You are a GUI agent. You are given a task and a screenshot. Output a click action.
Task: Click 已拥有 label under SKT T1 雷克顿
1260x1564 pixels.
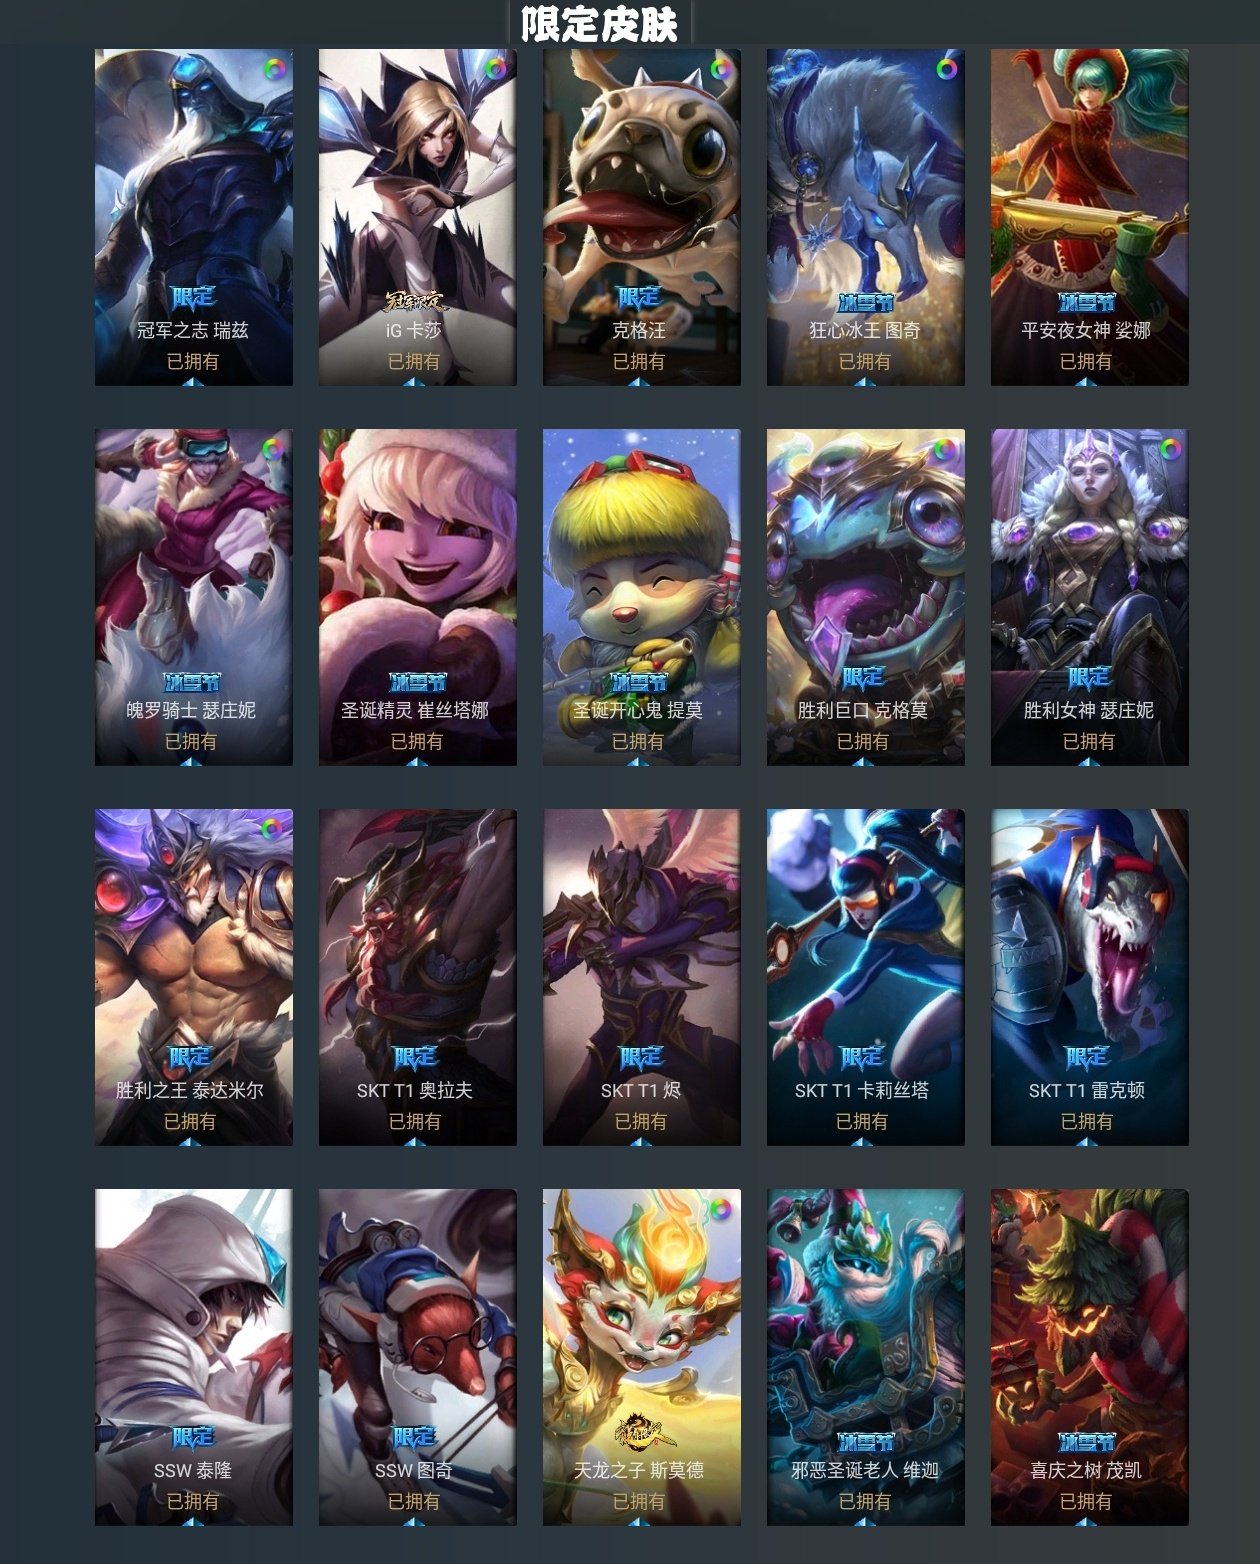(1087, 1121)
